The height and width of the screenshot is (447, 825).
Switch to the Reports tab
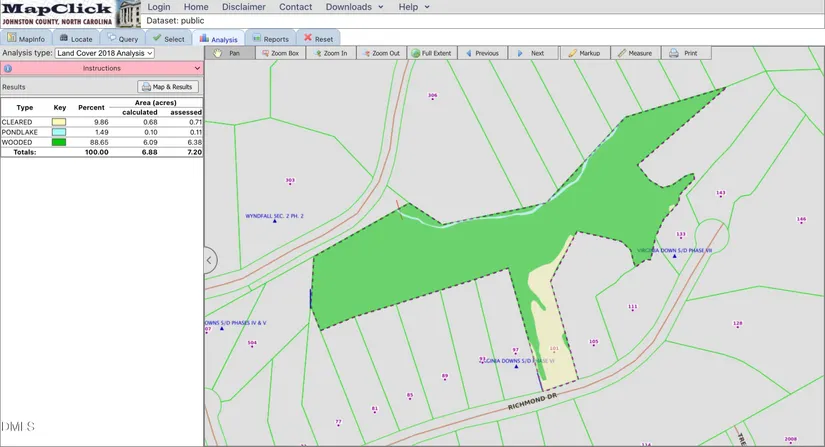point(270,39)
